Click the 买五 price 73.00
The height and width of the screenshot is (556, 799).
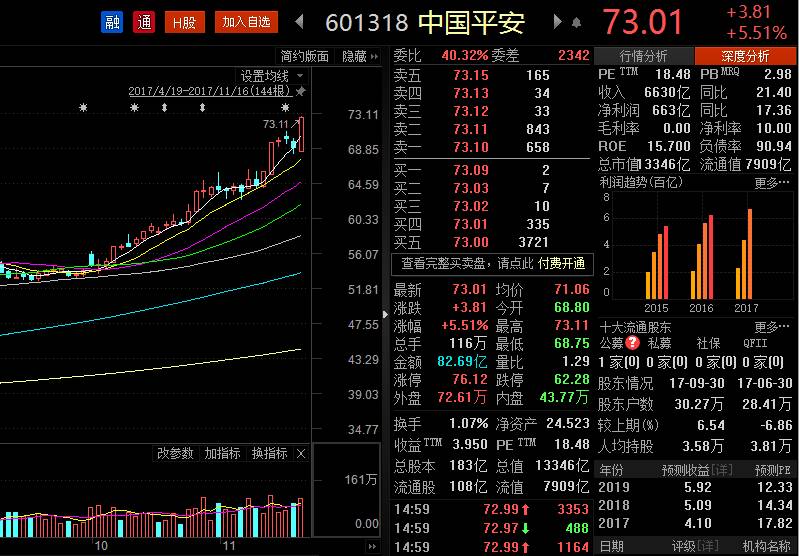(x=471, y=242)
